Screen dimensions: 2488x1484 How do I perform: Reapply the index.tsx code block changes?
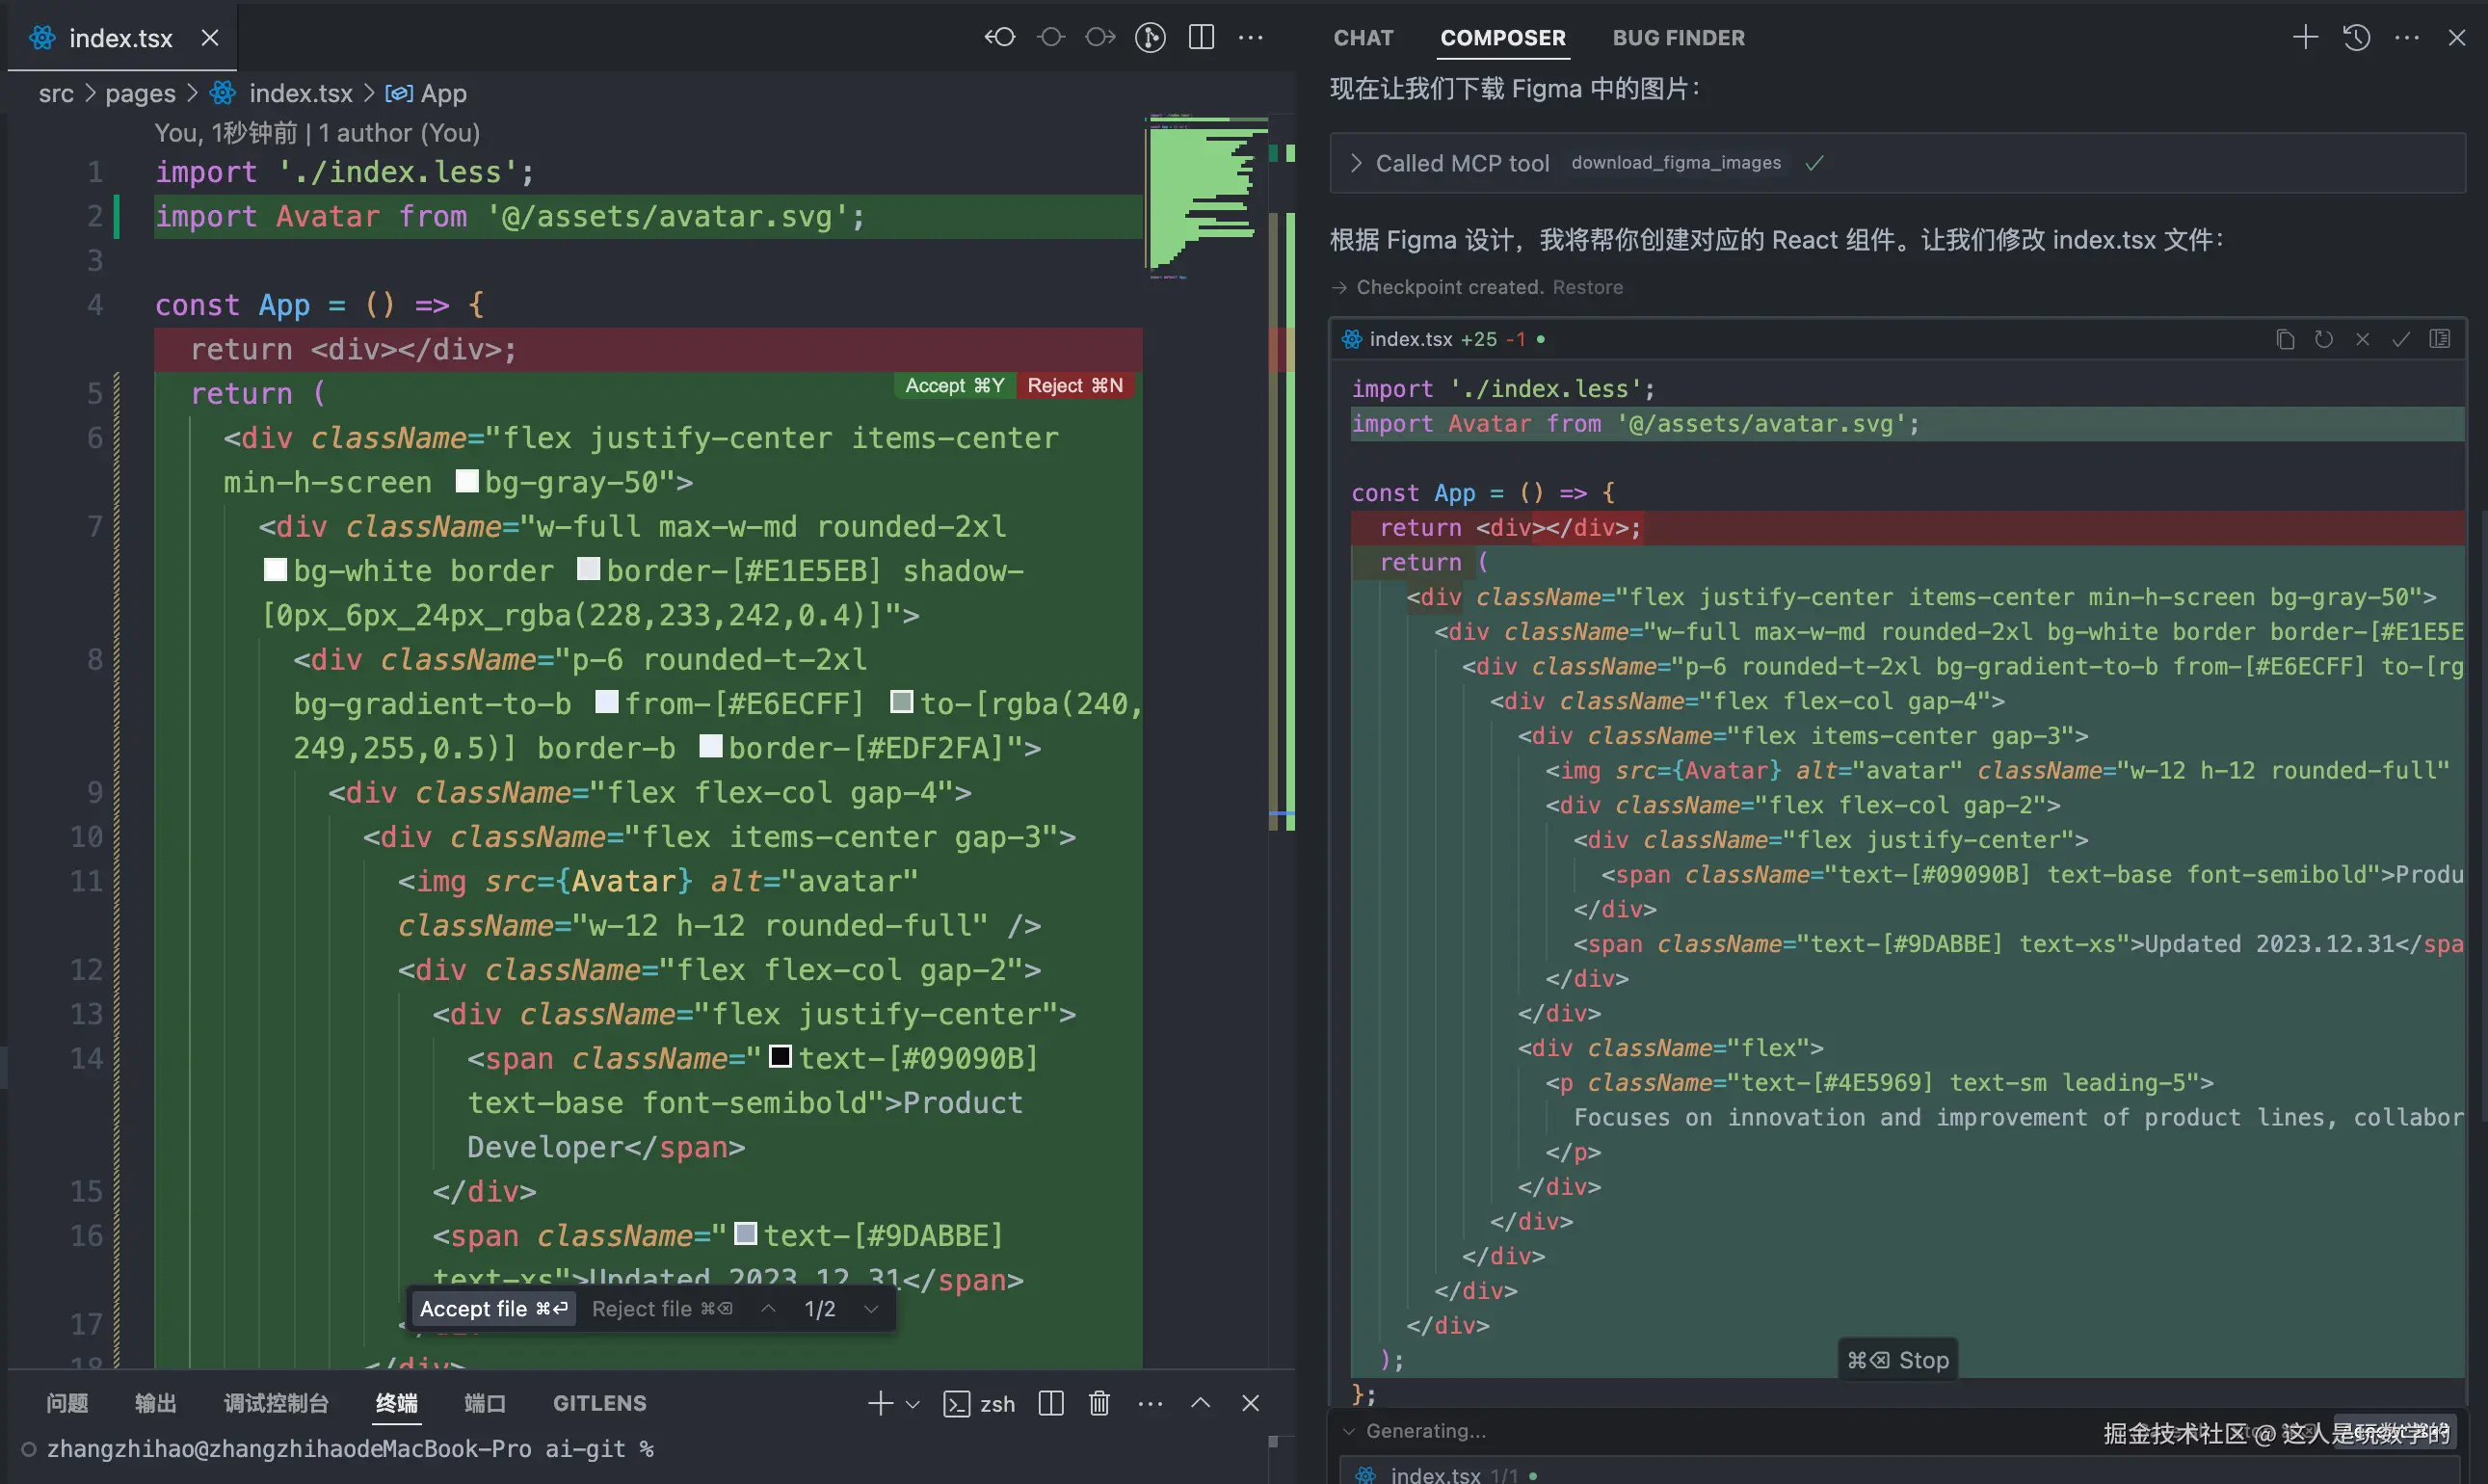(2324, 340)
